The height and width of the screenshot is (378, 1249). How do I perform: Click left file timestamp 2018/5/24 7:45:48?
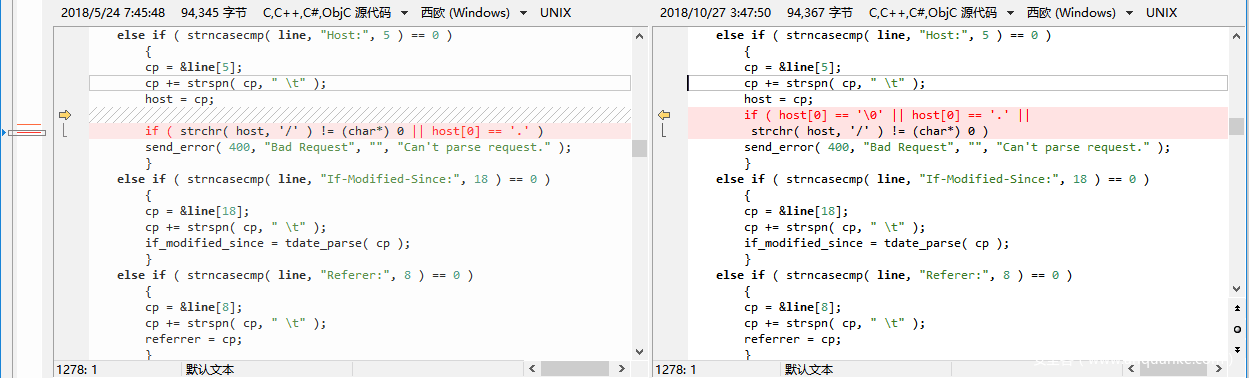coord(114,13)
